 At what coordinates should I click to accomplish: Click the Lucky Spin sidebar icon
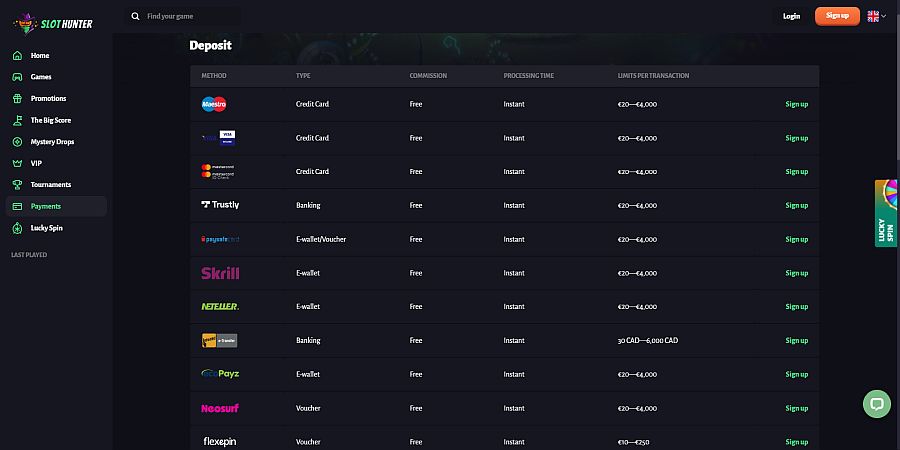(17, 228)
